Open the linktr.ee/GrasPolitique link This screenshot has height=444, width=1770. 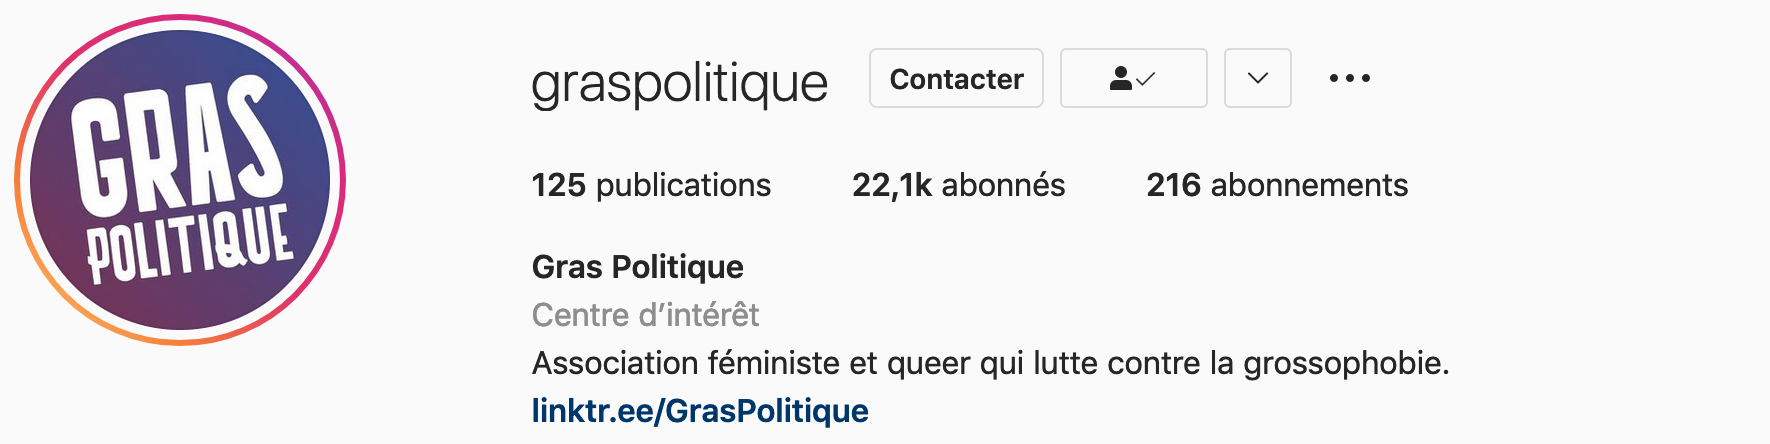click(x=700, y=410)
